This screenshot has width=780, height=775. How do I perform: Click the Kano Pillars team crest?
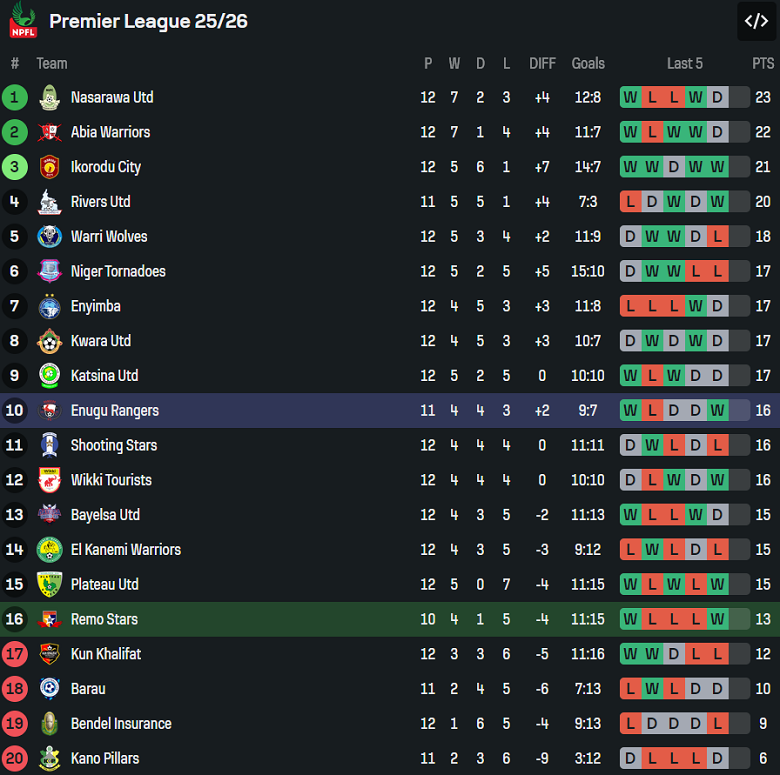pos(49,759)
